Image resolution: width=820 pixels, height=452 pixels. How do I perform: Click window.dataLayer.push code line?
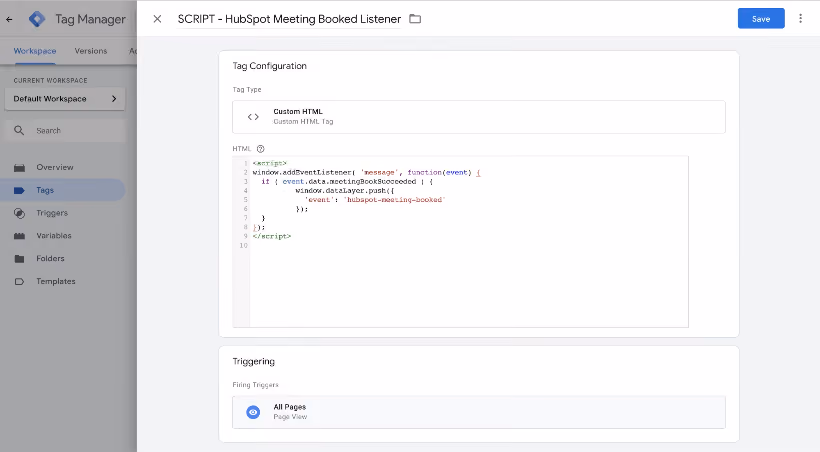pyautogui.click(x=345, y=190)
